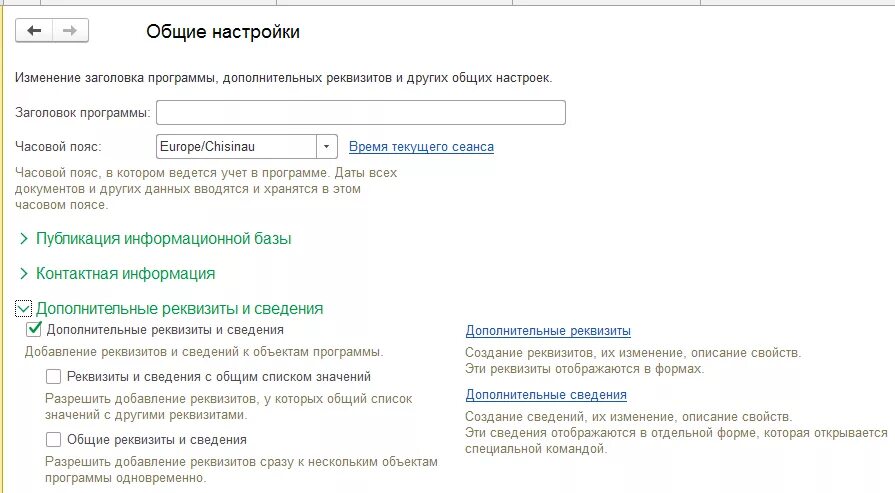895x493 pixels.
Task: Click the Общие реквизиты и сведения checkbox label
Action: pyautogui.click(x=157, y=439)
